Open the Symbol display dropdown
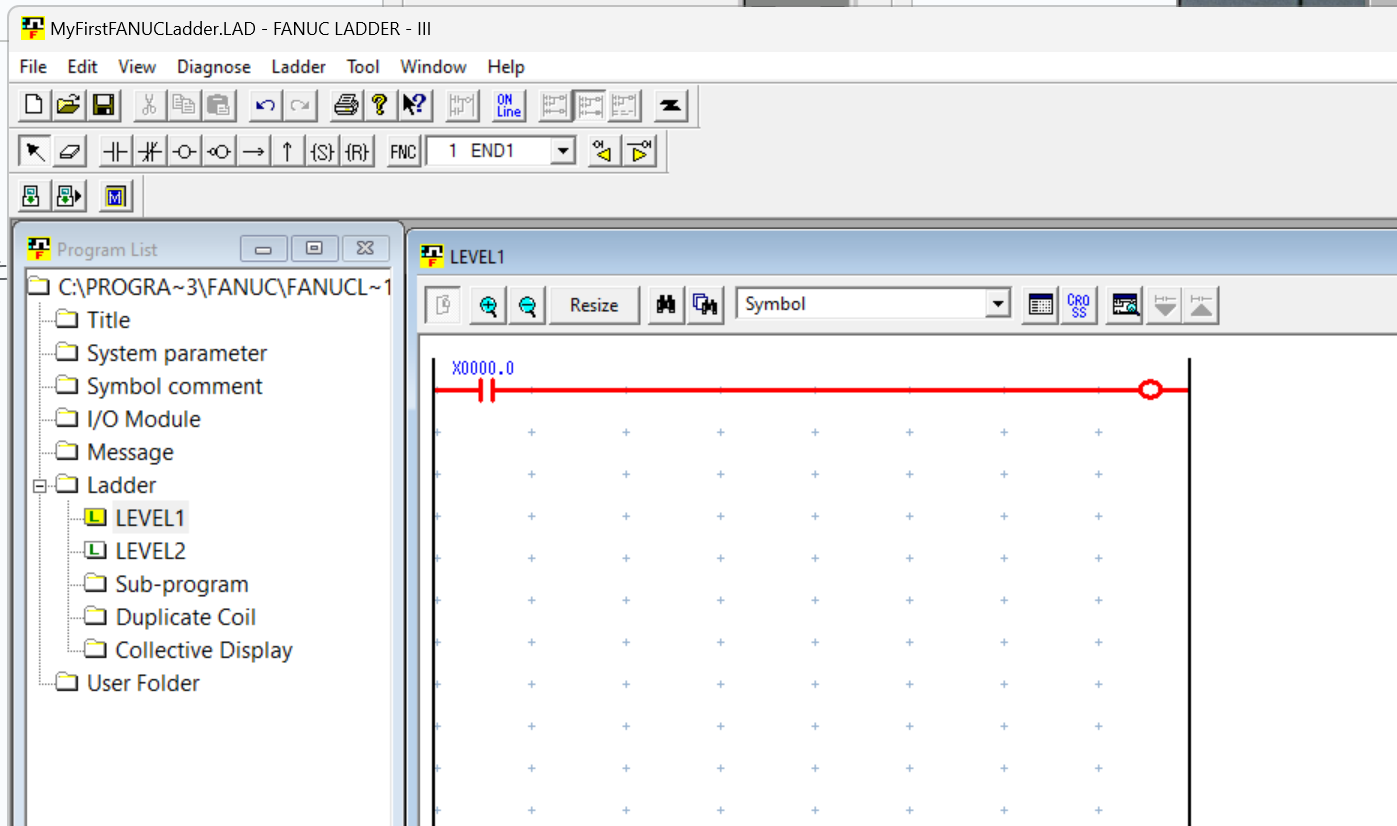This screenshot has height=826, width=1397. [x=997, y=305]
